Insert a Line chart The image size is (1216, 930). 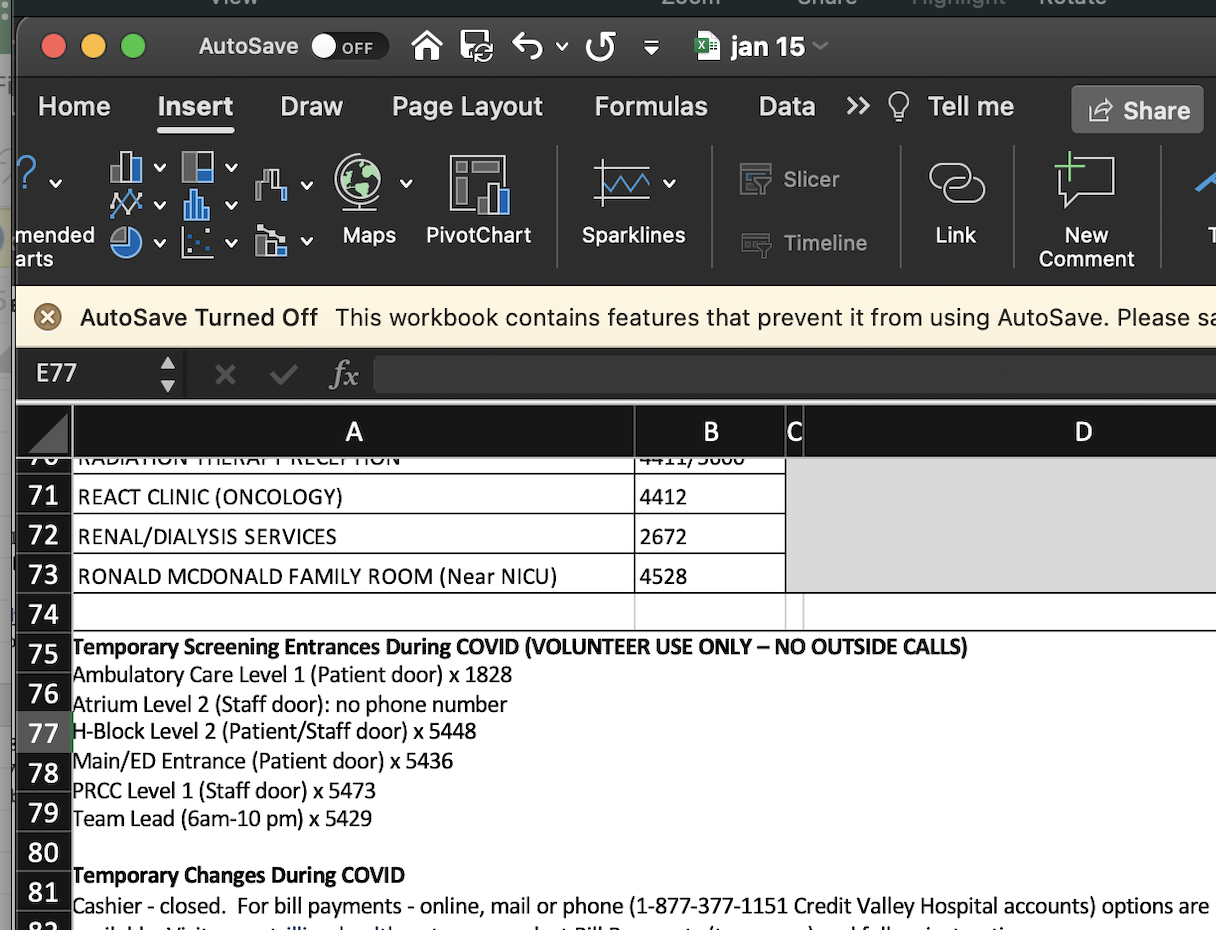(x=126, y=205)
